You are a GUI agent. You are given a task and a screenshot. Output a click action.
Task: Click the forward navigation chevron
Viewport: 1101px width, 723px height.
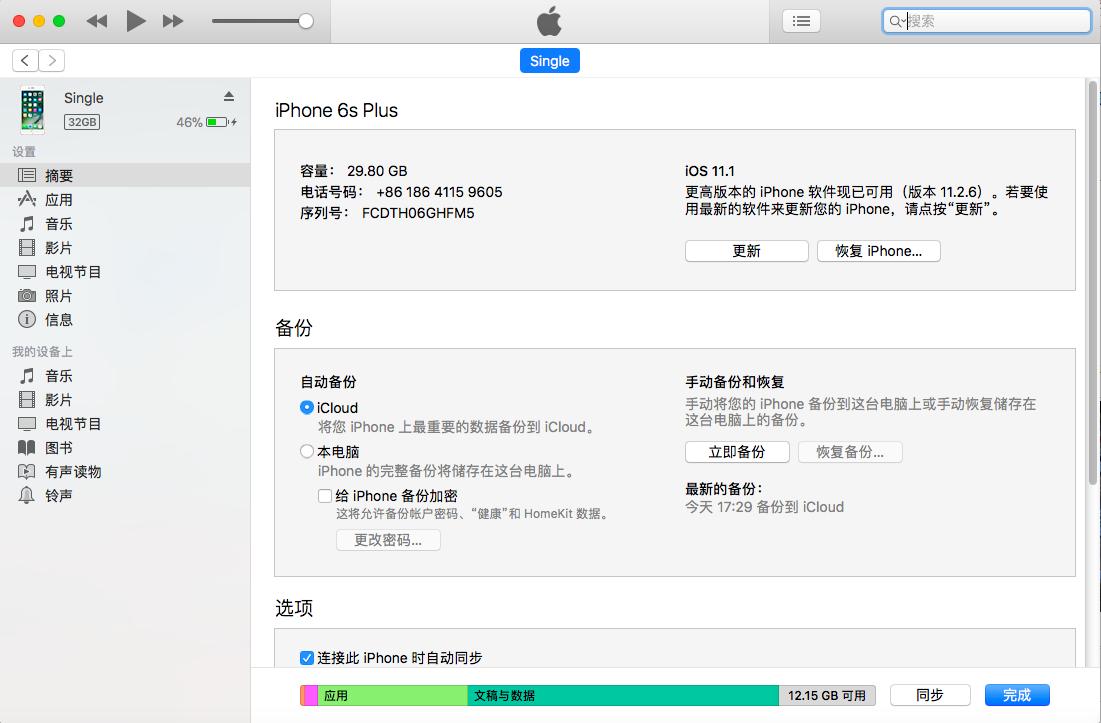click(50, 60)
